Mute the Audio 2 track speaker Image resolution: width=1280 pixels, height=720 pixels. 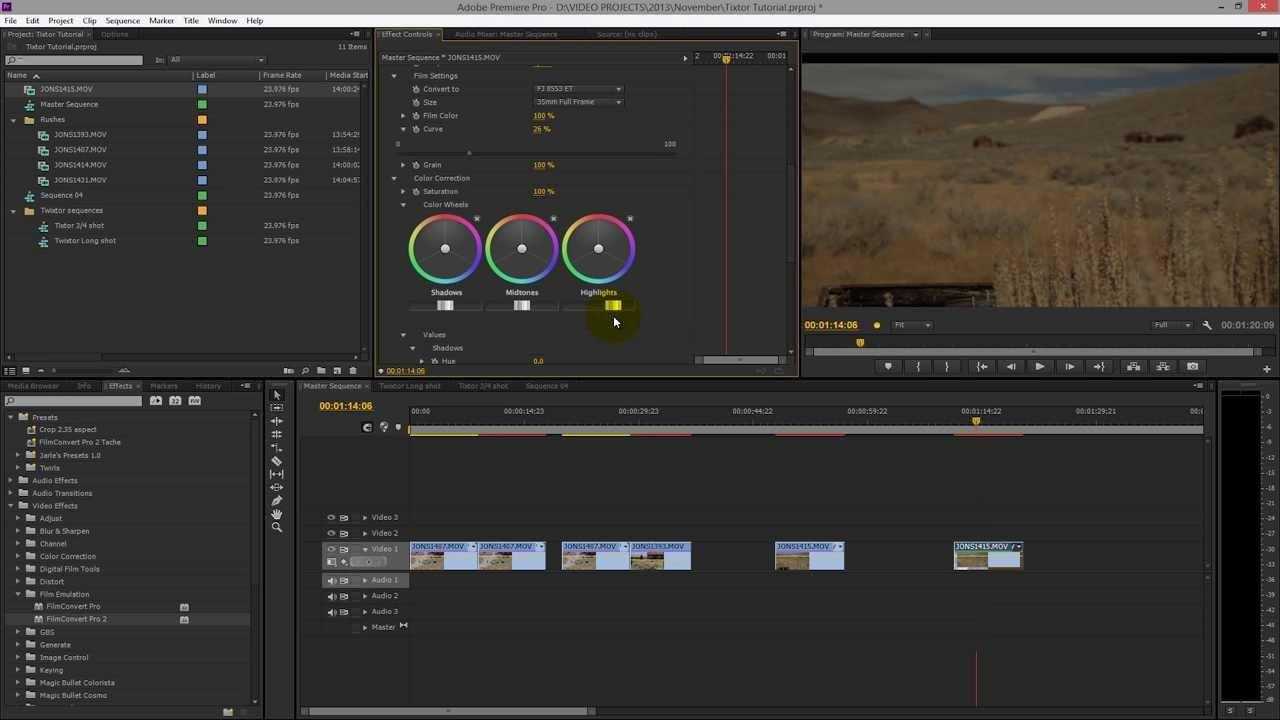(x=331, y=596)
